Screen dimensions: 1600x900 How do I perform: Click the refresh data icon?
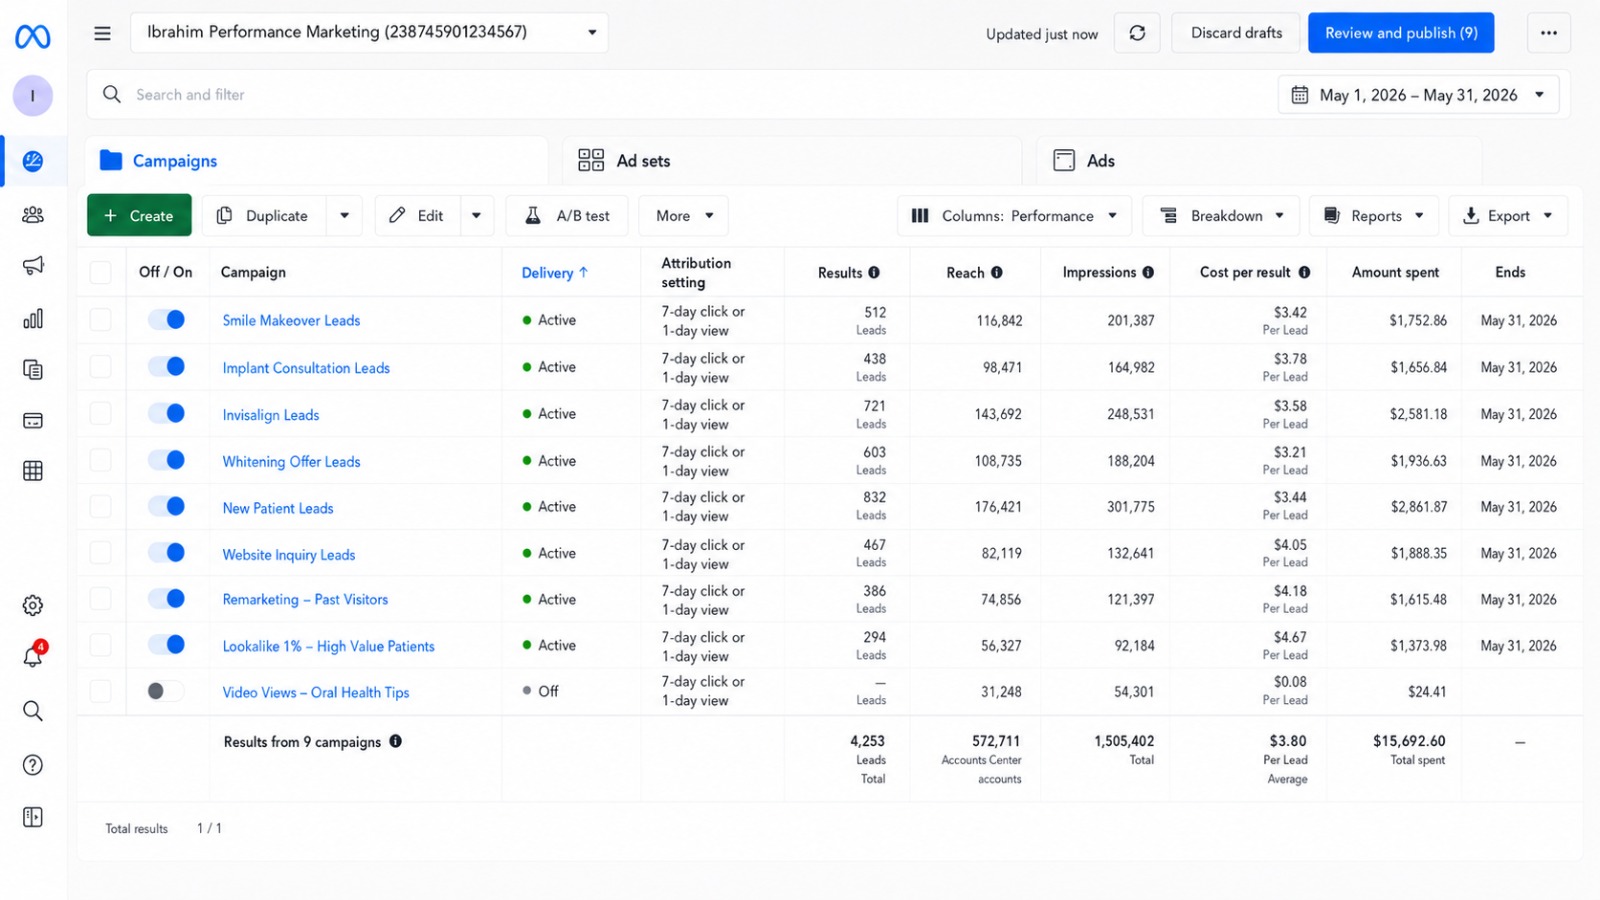(x=1137, y=33)
